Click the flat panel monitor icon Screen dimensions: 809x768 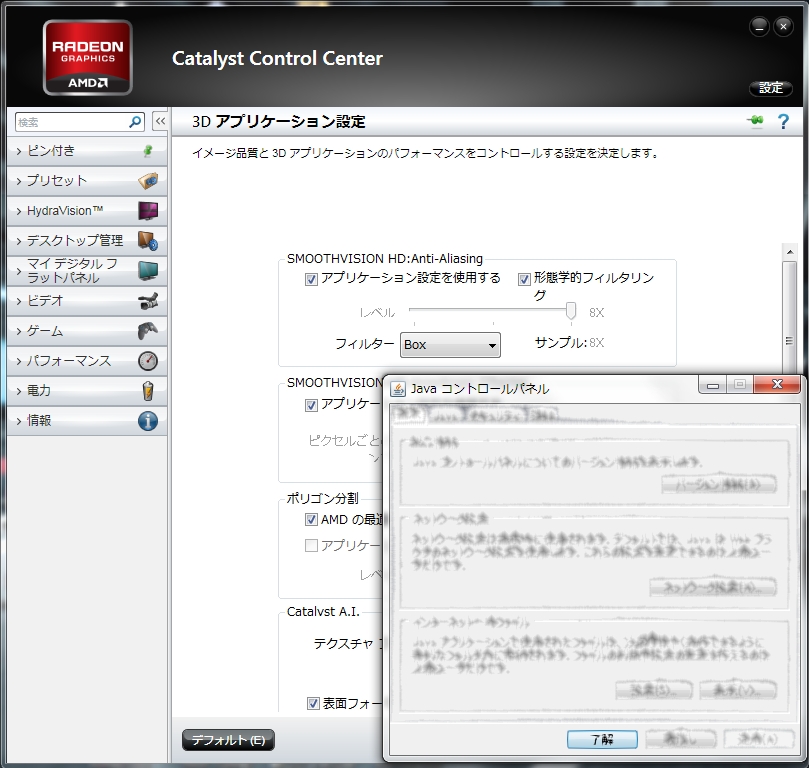pos(148,270)
